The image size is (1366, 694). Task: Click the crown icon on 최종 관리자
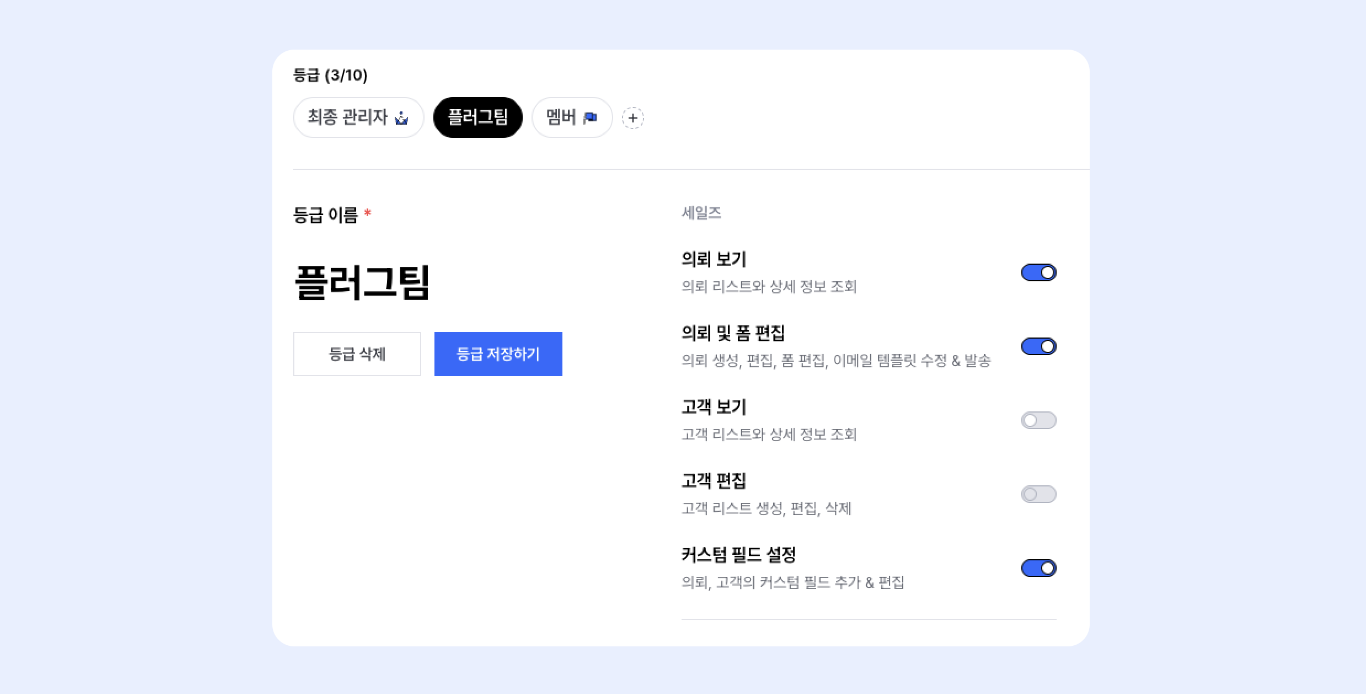(402, 118)
